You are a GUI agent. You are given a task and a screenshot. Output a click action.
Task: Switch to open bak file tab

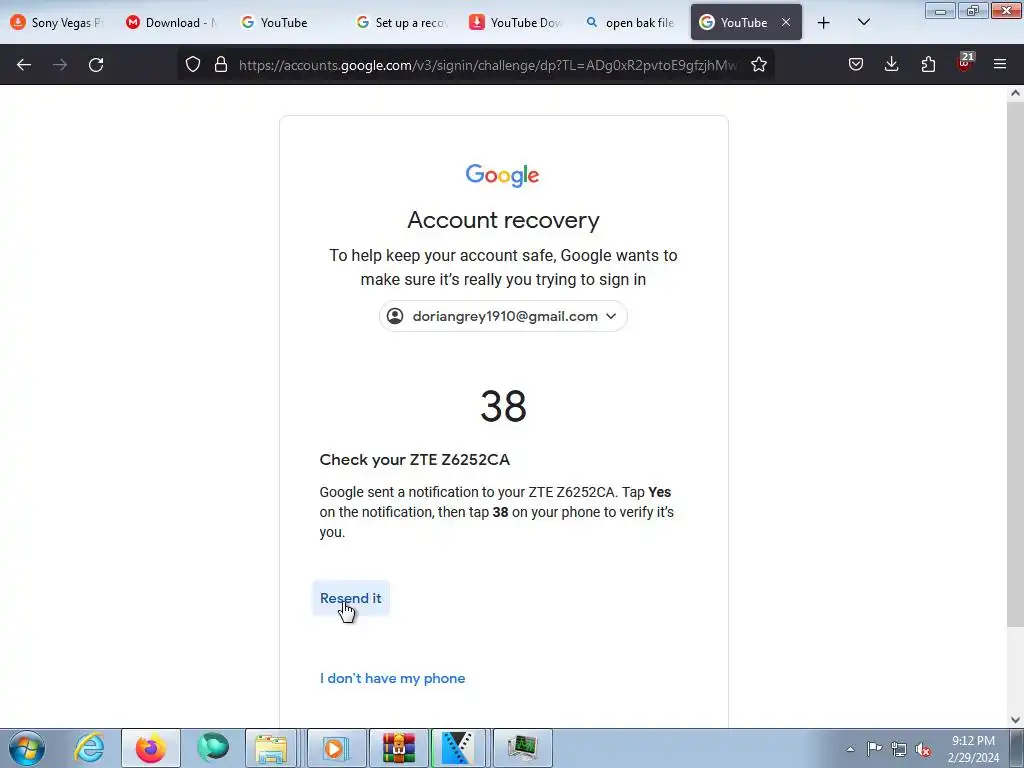[633, 23]
